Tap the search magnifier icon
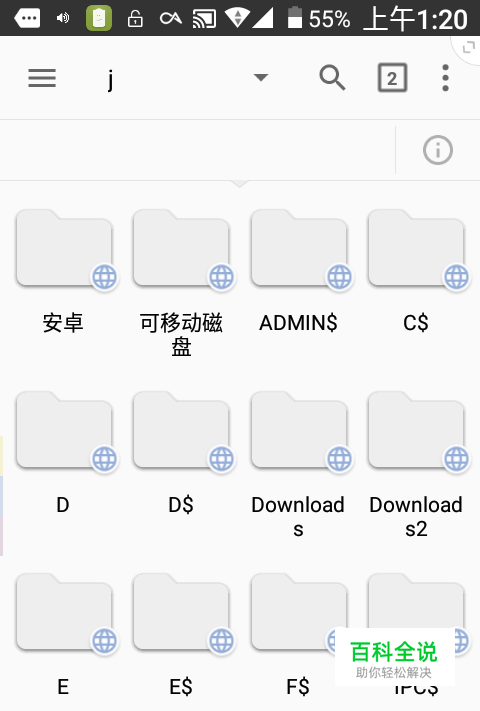Viewport: 480px width, 711px height. [332, 78]
